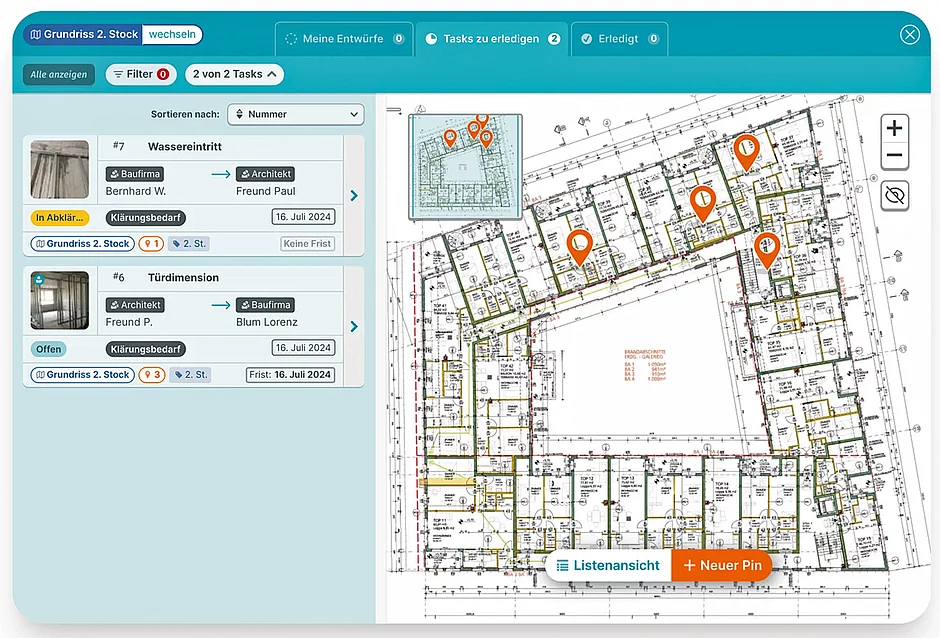940x638 pixels.
Task: Switch to Meine Entwürfe tab
Action: pyautogui.click(x=344, y=39)
